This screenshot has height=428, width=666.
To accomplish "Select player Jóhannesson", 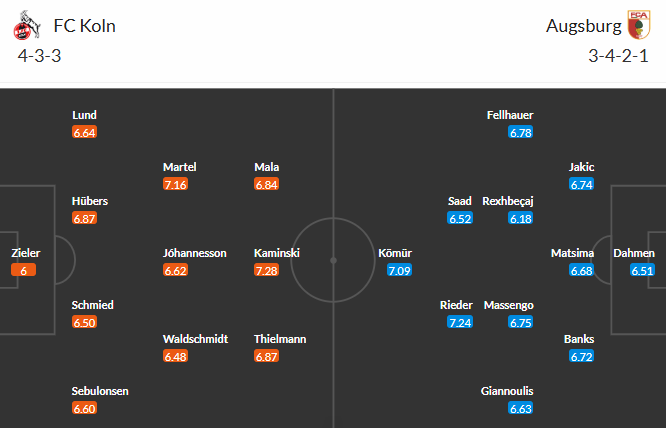I will click(x=194, y=253).
